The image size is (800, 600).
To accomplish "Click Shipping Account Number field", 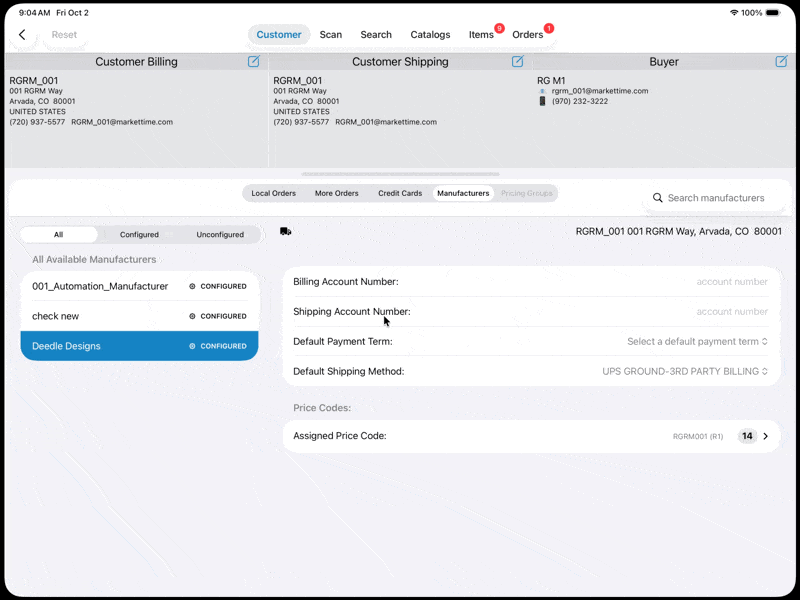I will pyautogui.click(x=531, y=312).
